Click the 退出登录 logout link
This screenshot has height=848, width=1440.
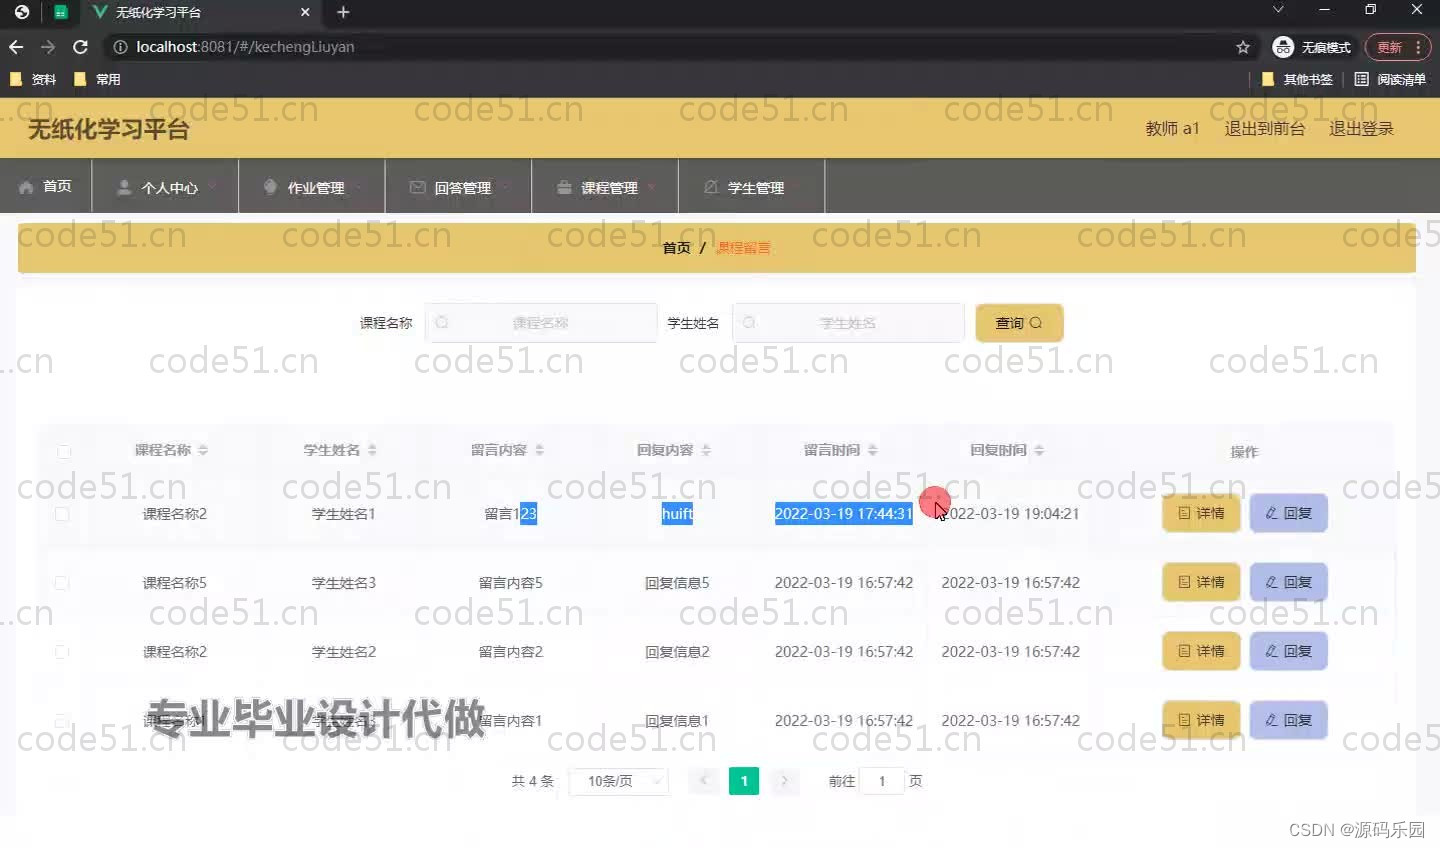click(1360, 128)
